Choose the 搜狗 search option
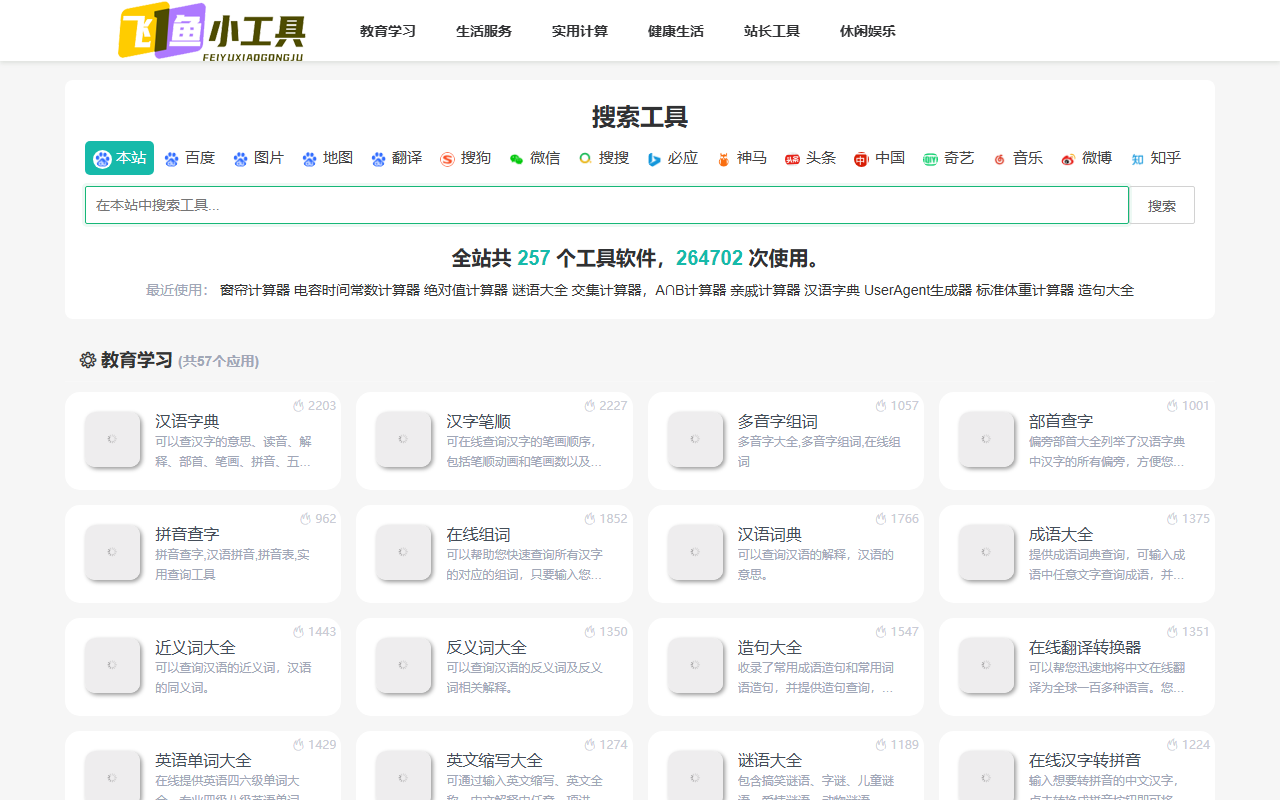Image resolution: width=1280 pixels, height=800 pixels. coord(465,158)
